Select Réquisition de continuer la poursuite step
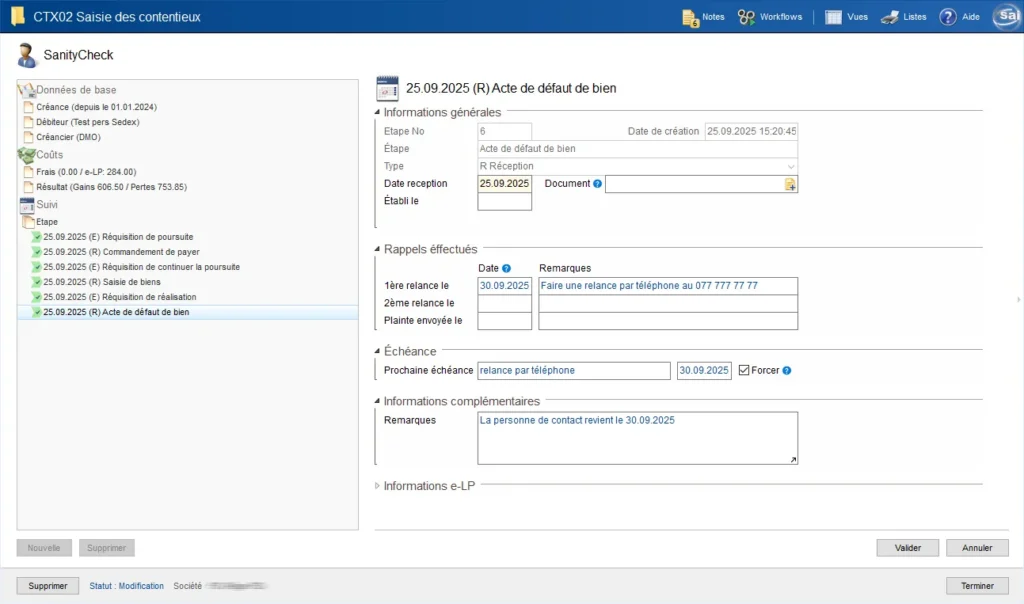Screen dimensions: 1024x604 [142, 267]
